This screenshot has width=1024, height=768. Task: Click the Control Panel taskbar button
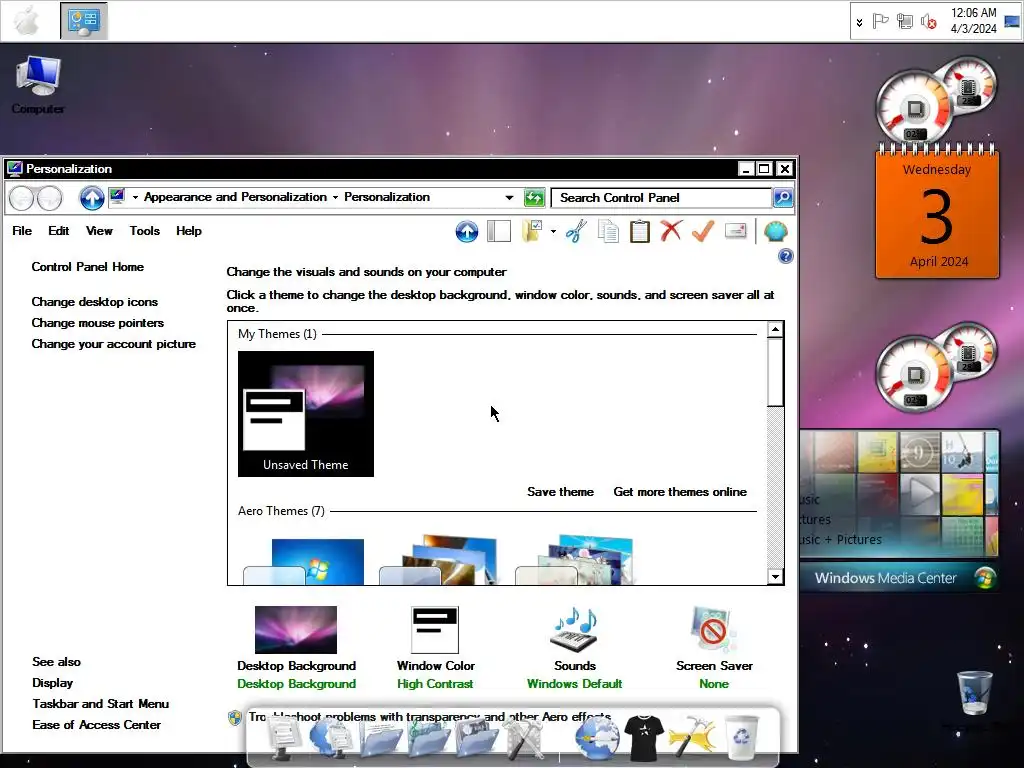(84, 21)
